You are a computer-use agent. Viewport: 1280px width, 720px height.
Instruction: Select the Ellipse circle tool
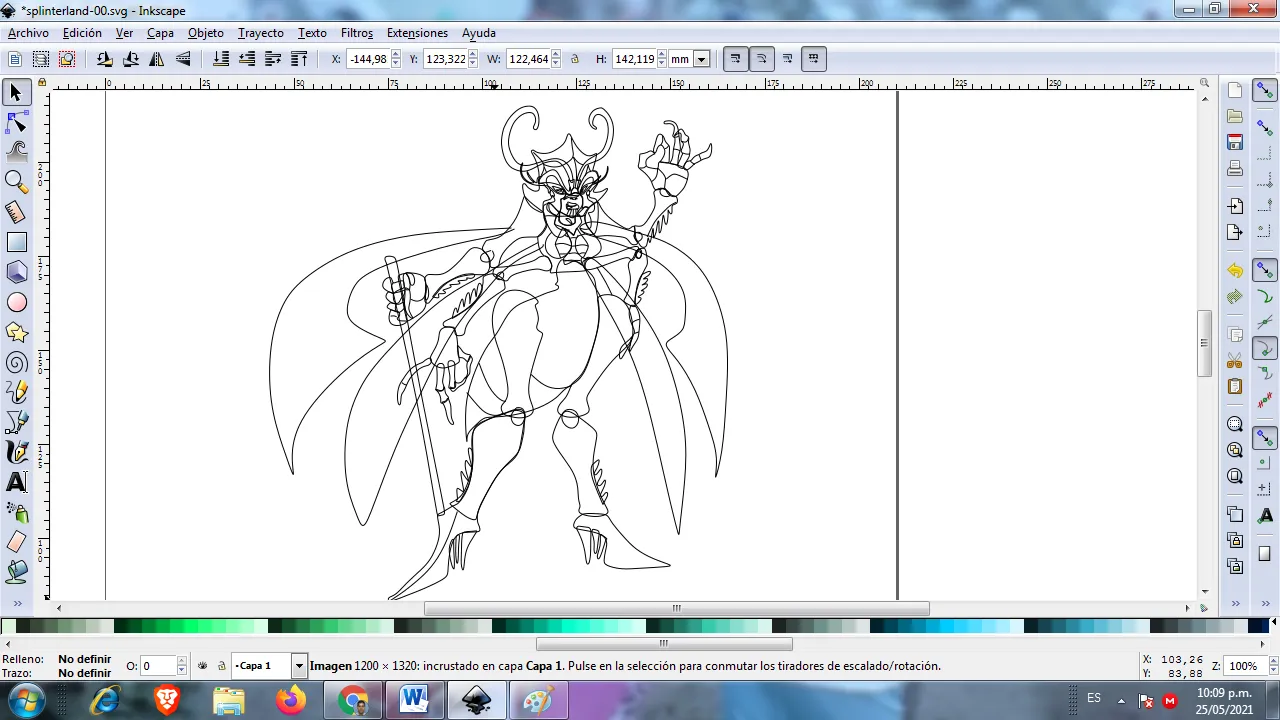tap(16, 302)
